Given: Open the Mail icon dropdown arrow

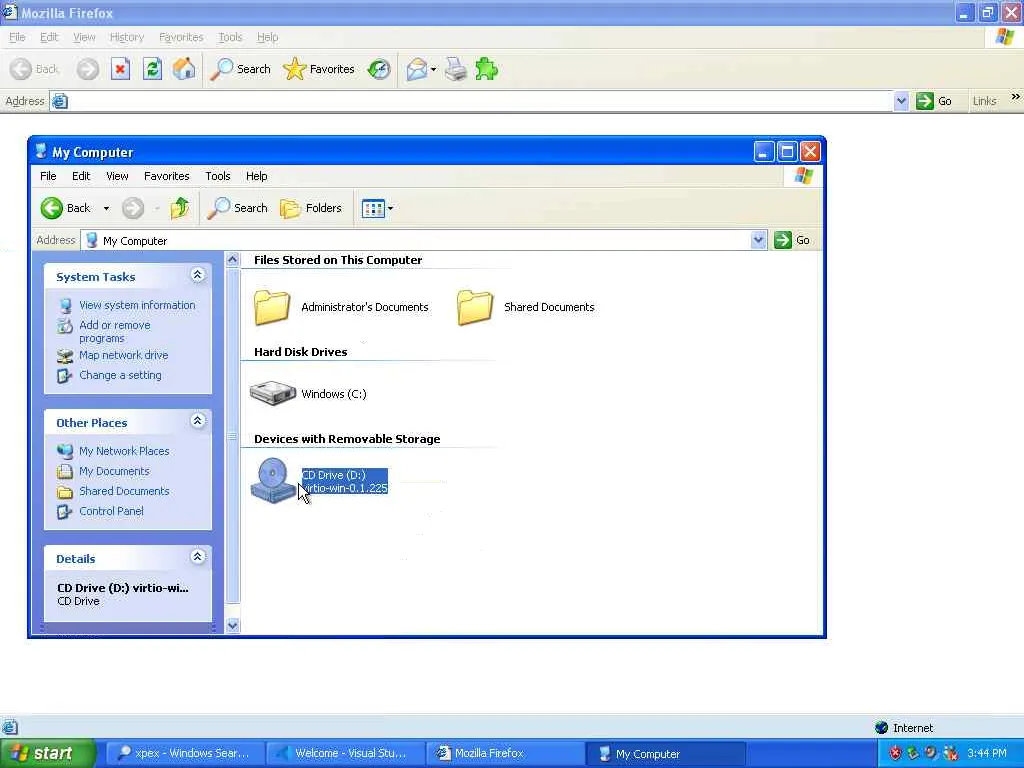Looking at the screenshot, I should pos(434,69).
